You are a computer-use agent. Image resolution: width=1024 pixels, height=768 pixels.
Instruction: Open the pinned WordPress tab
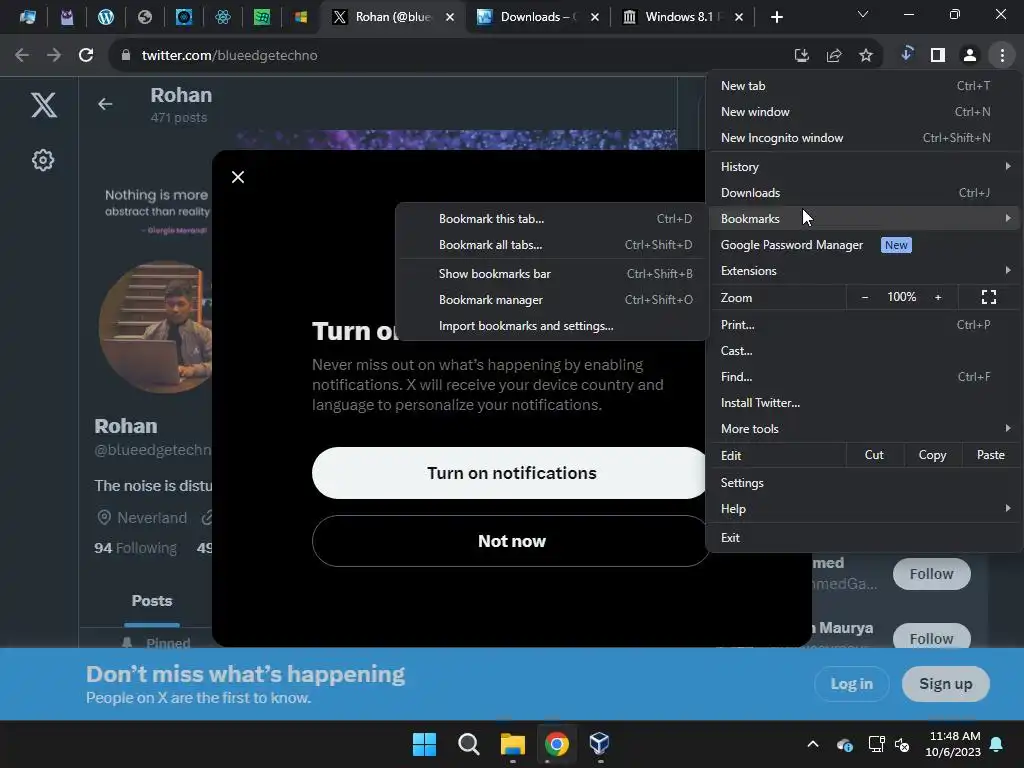click(106, 17)
